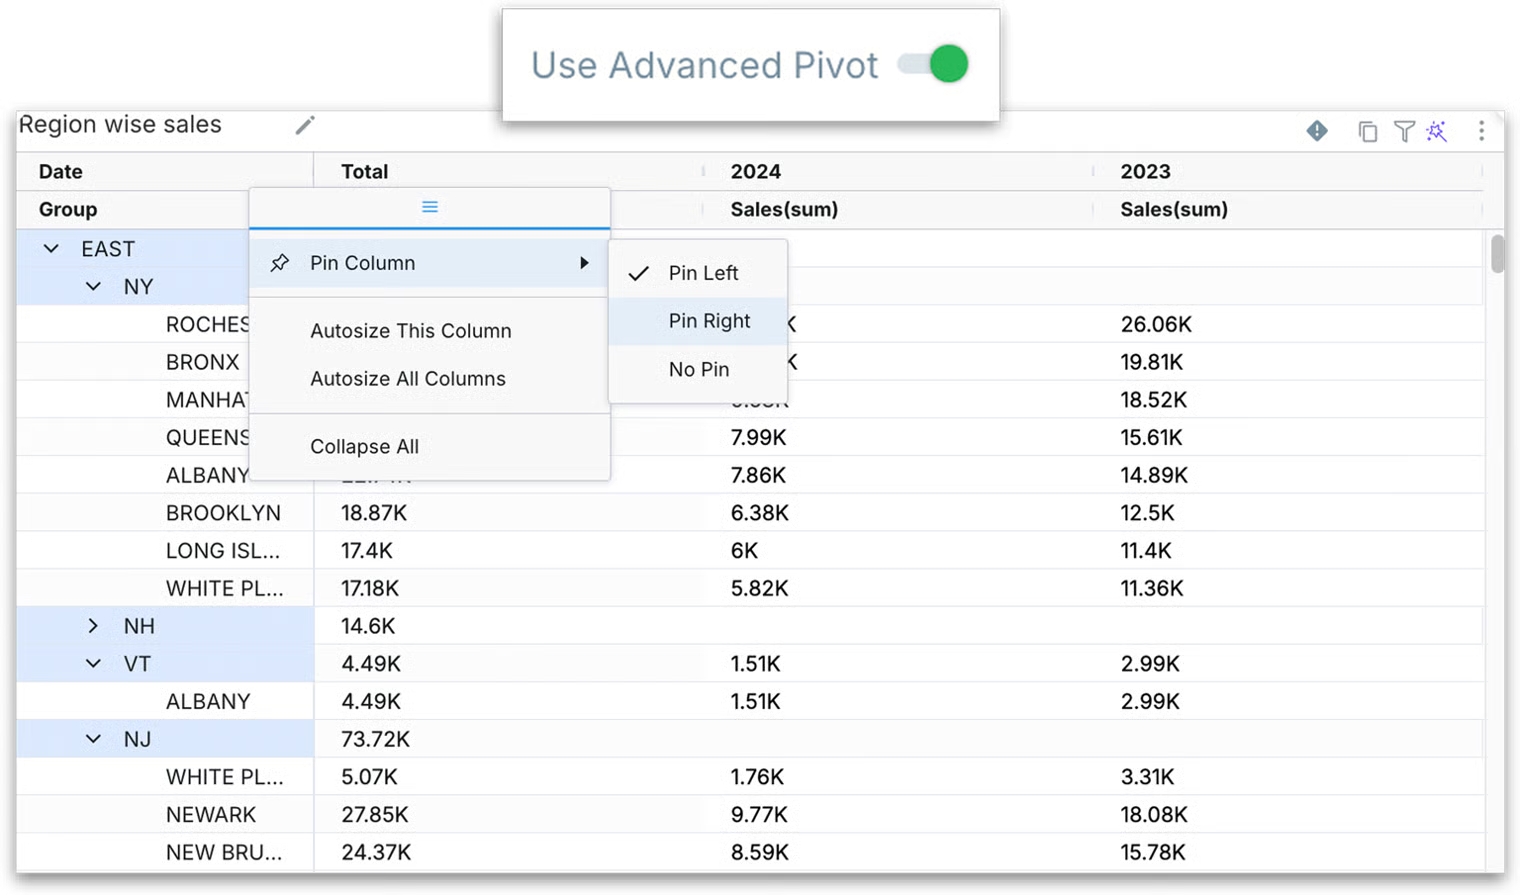The height and width of the screenshot is (895, 1520).
Task: Edit the widget title with the pencil icon
Action: [305, 125]
